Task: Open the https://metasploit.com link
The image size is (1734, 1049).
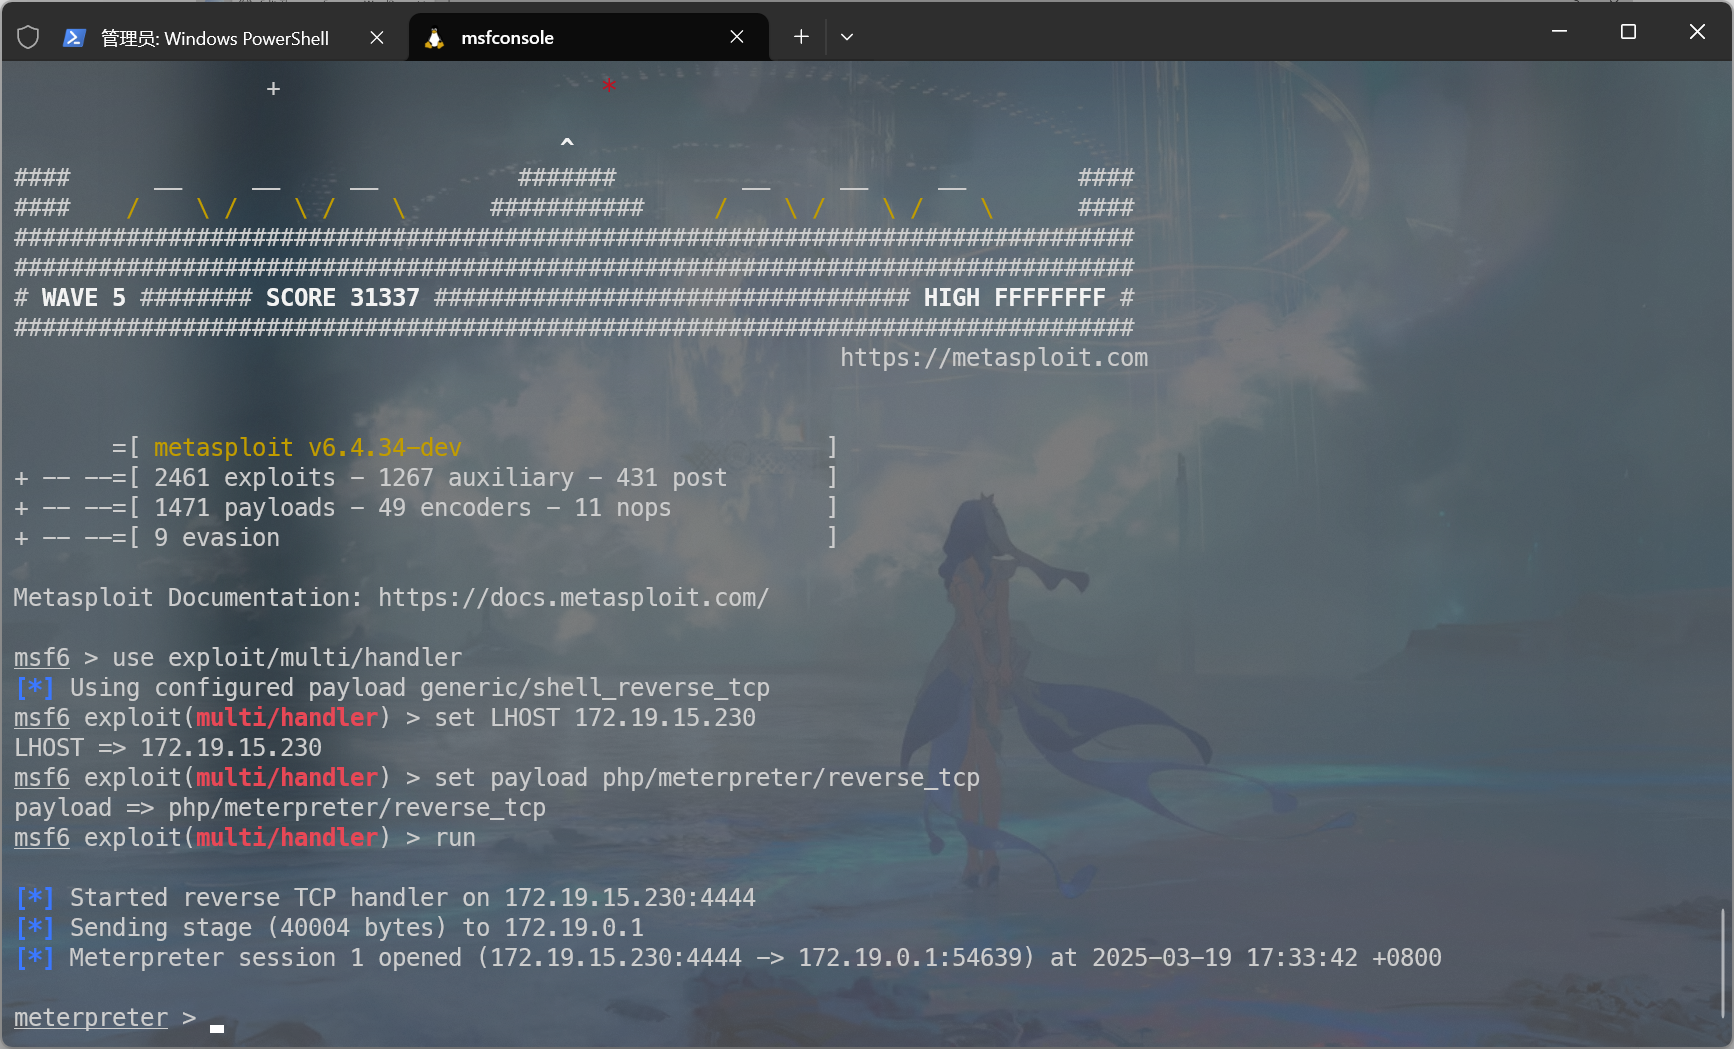Action: (x=994, y=358)
